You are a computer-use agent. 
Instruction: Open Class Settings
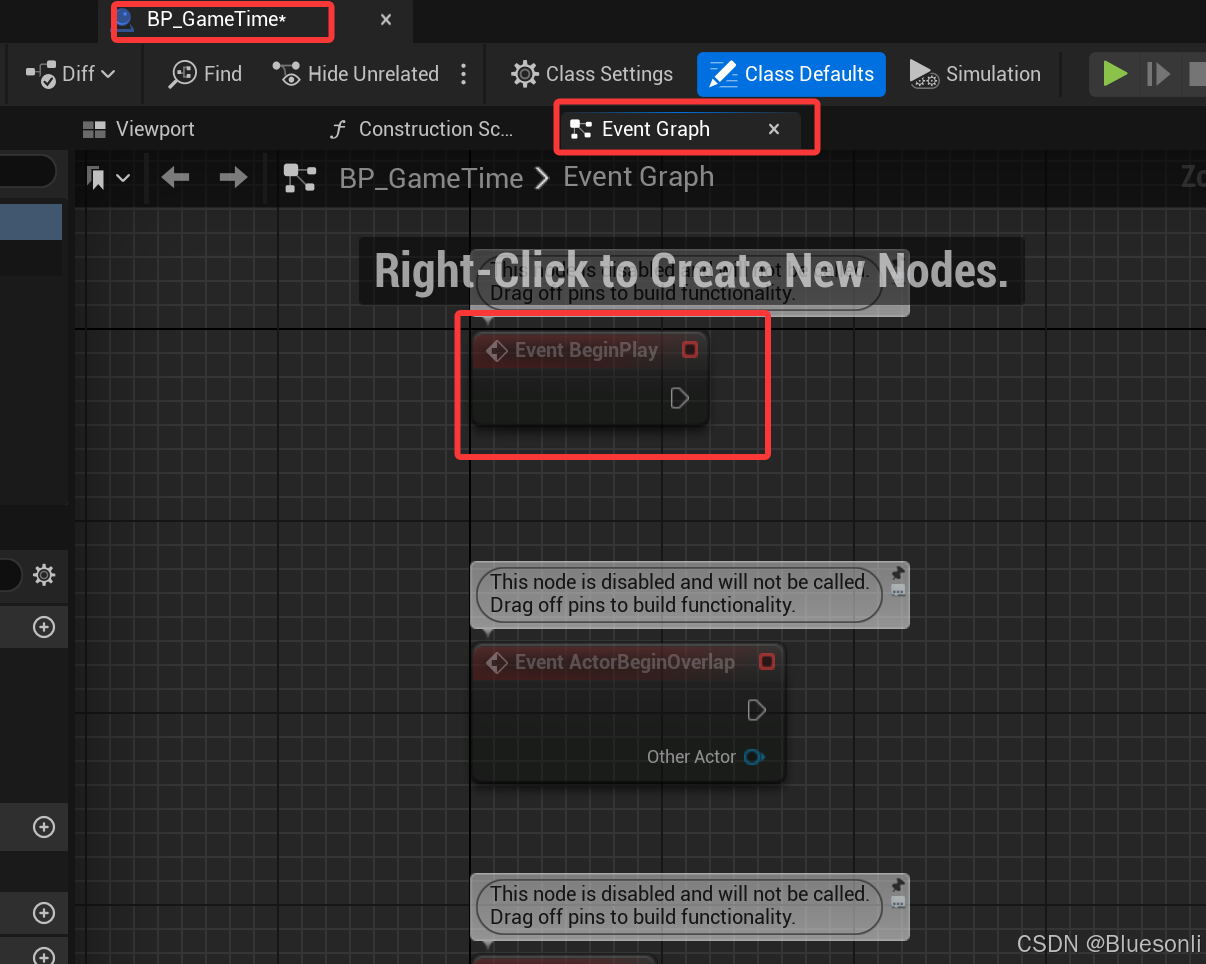(592, 74)
